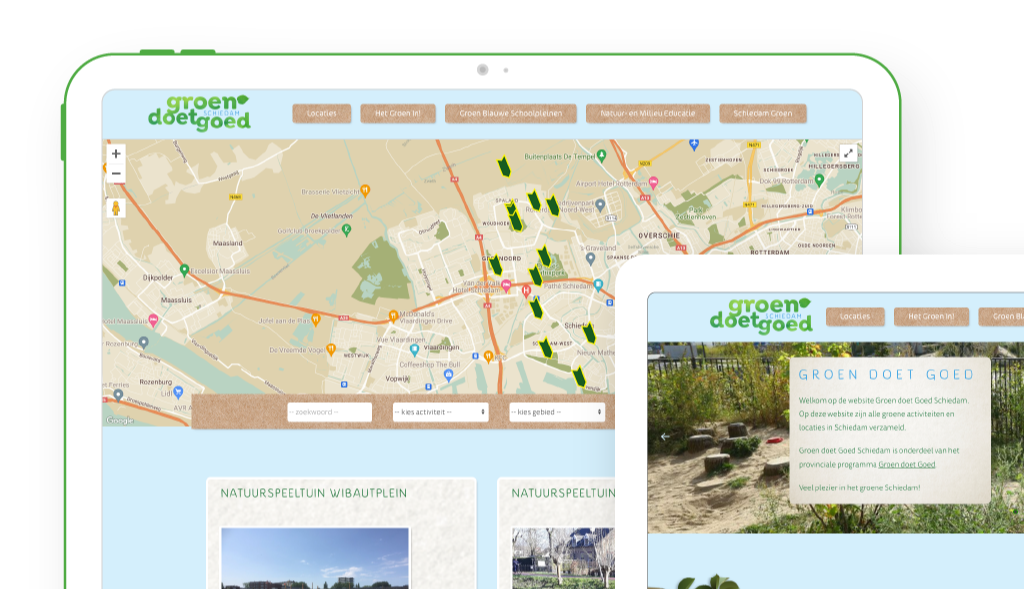Follow the 'Groen doet Goed' text link
The height and width of the screenshot is (589, 1024).
click(x=906, y=465)
